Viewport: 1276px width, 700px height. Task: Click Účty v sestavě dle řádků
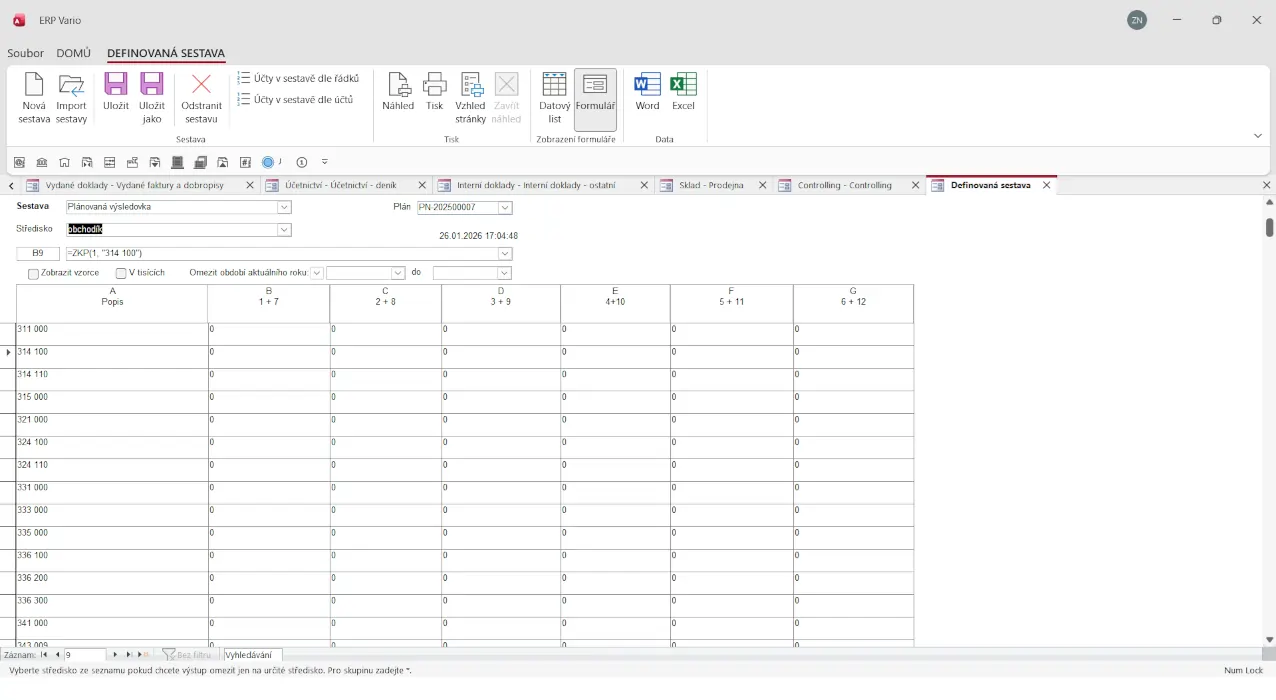[298, 78]
